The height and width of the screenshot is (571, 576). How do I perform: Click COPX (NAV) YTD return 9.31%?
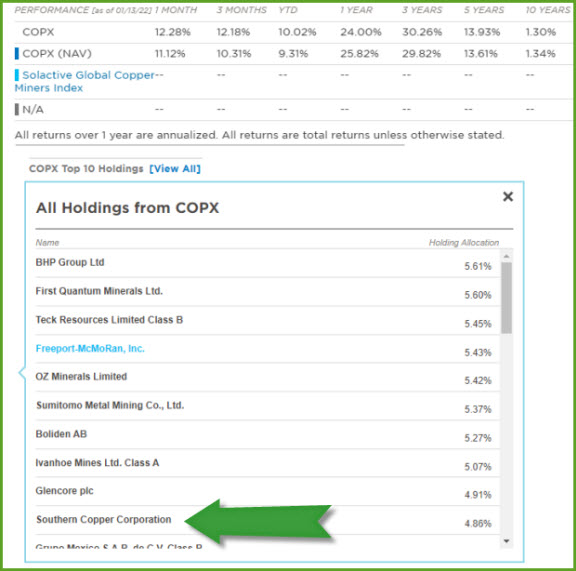293,54
